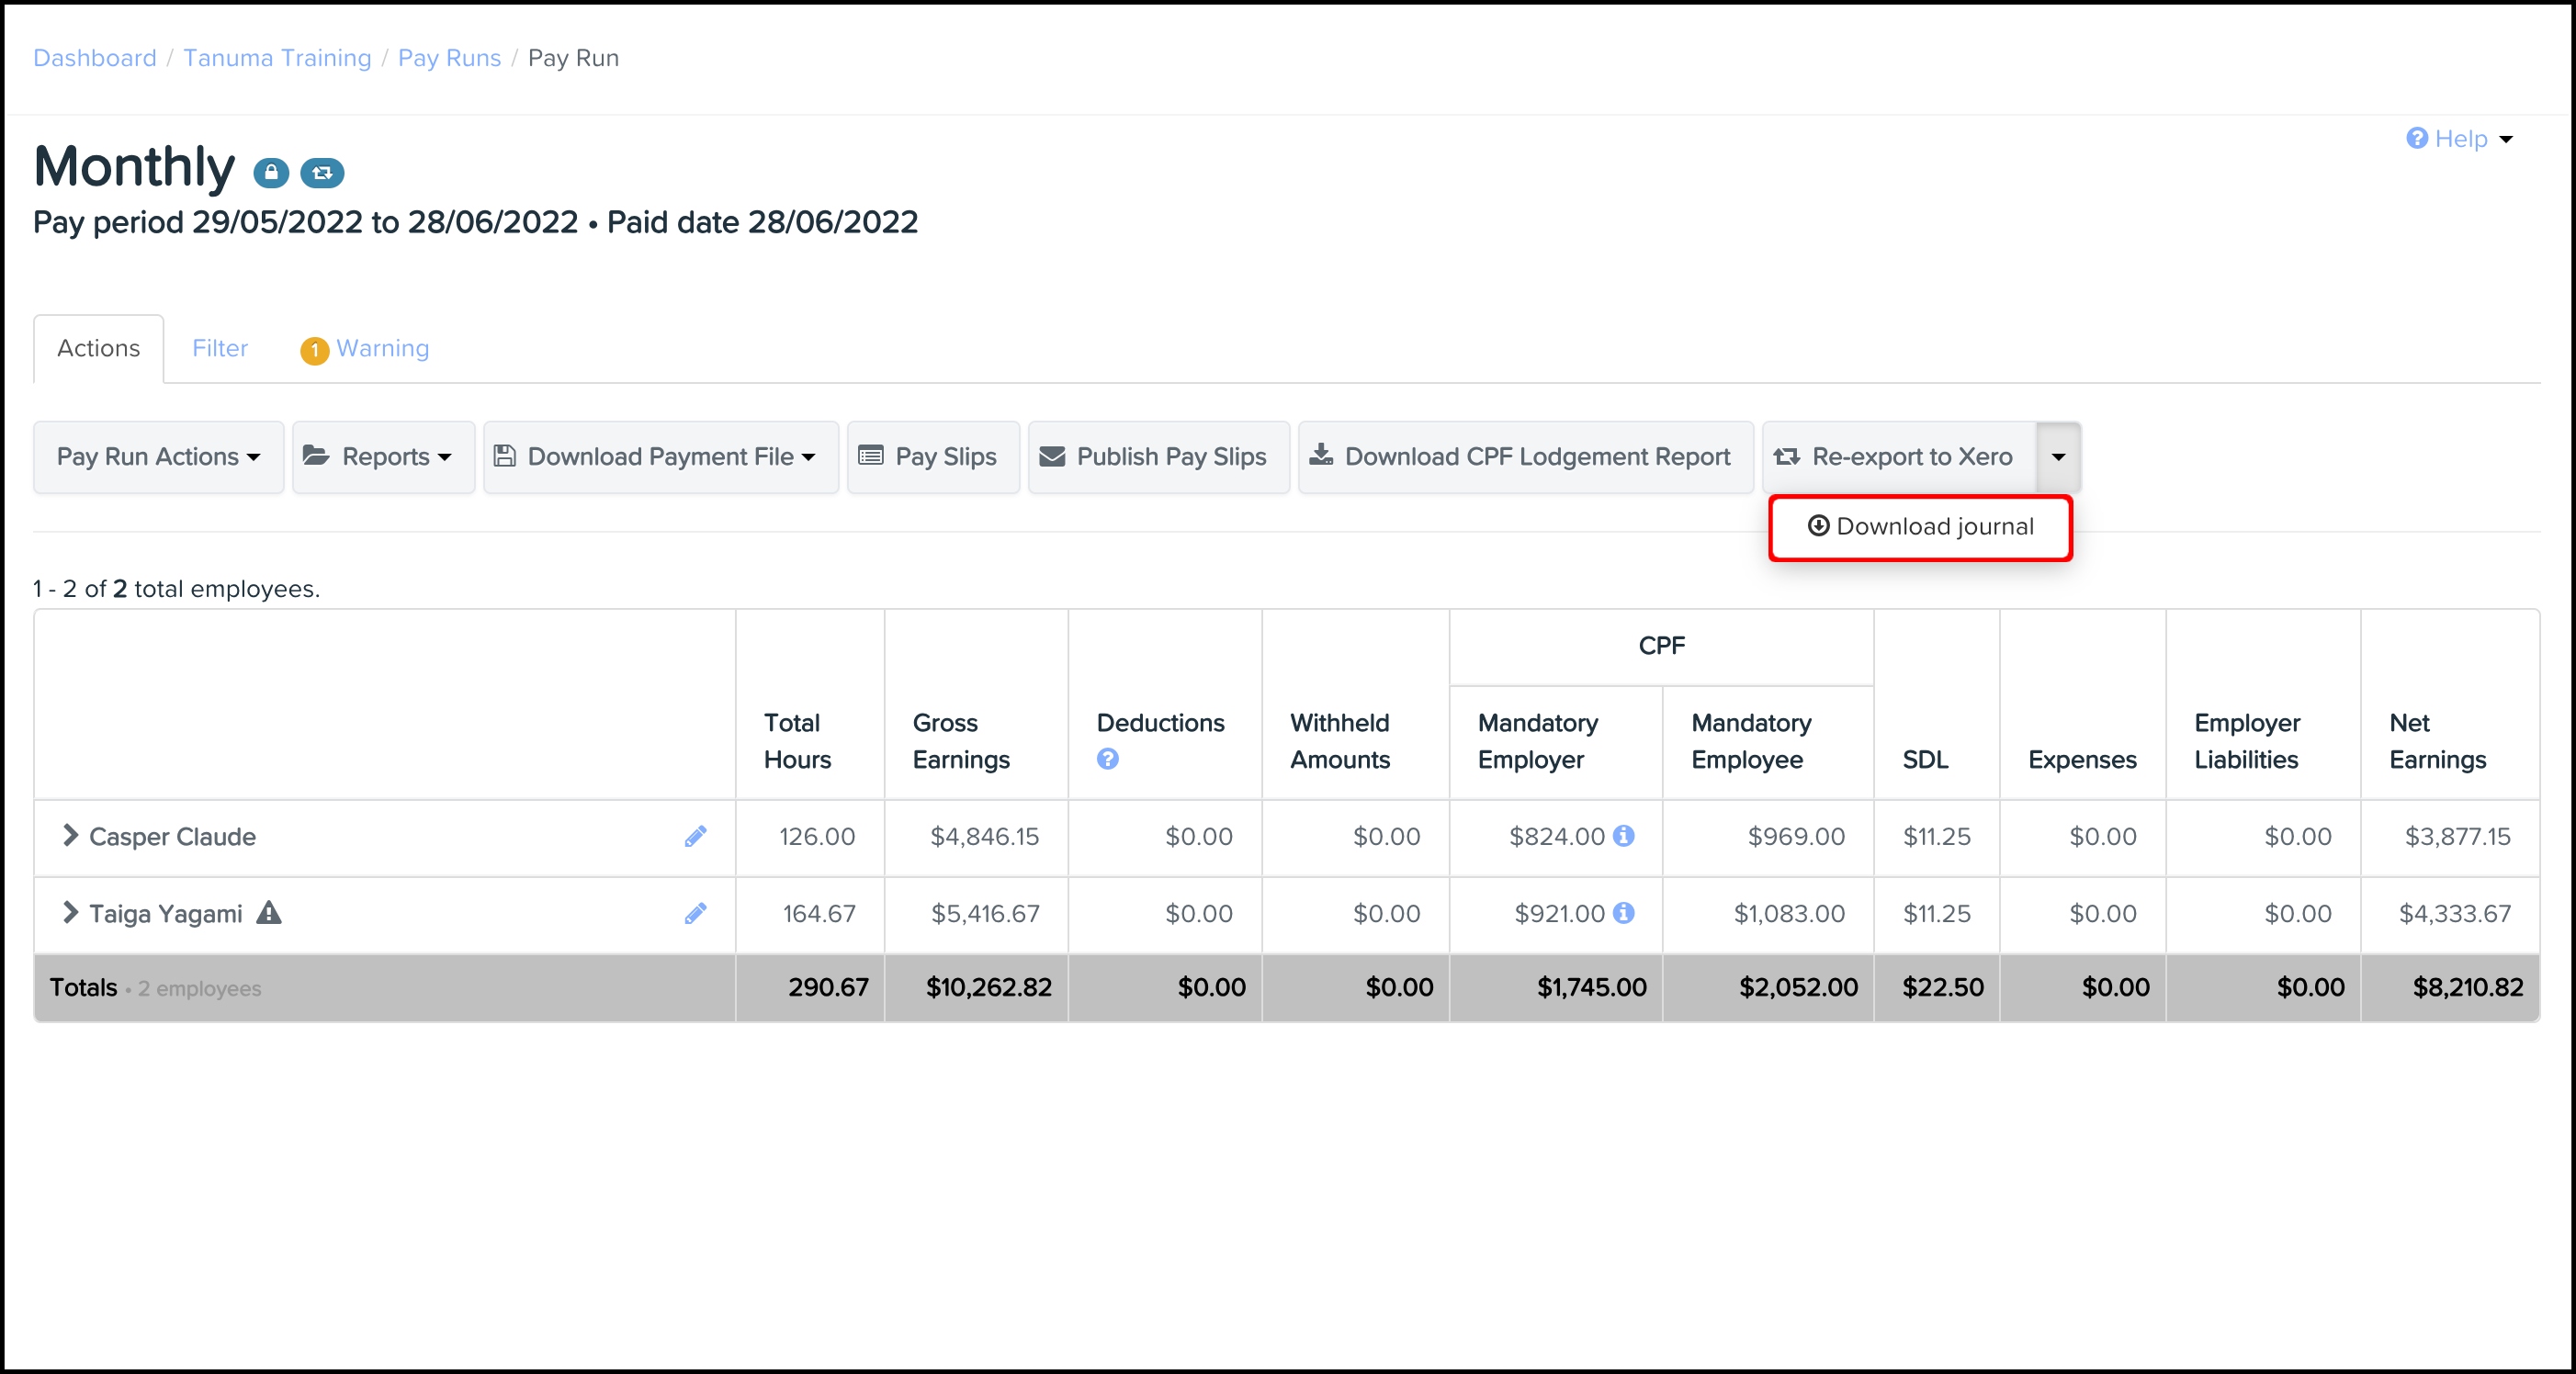Open Download Payment File dropdown
Viewport: 2576px width, 1374px height.
(660, 457)
